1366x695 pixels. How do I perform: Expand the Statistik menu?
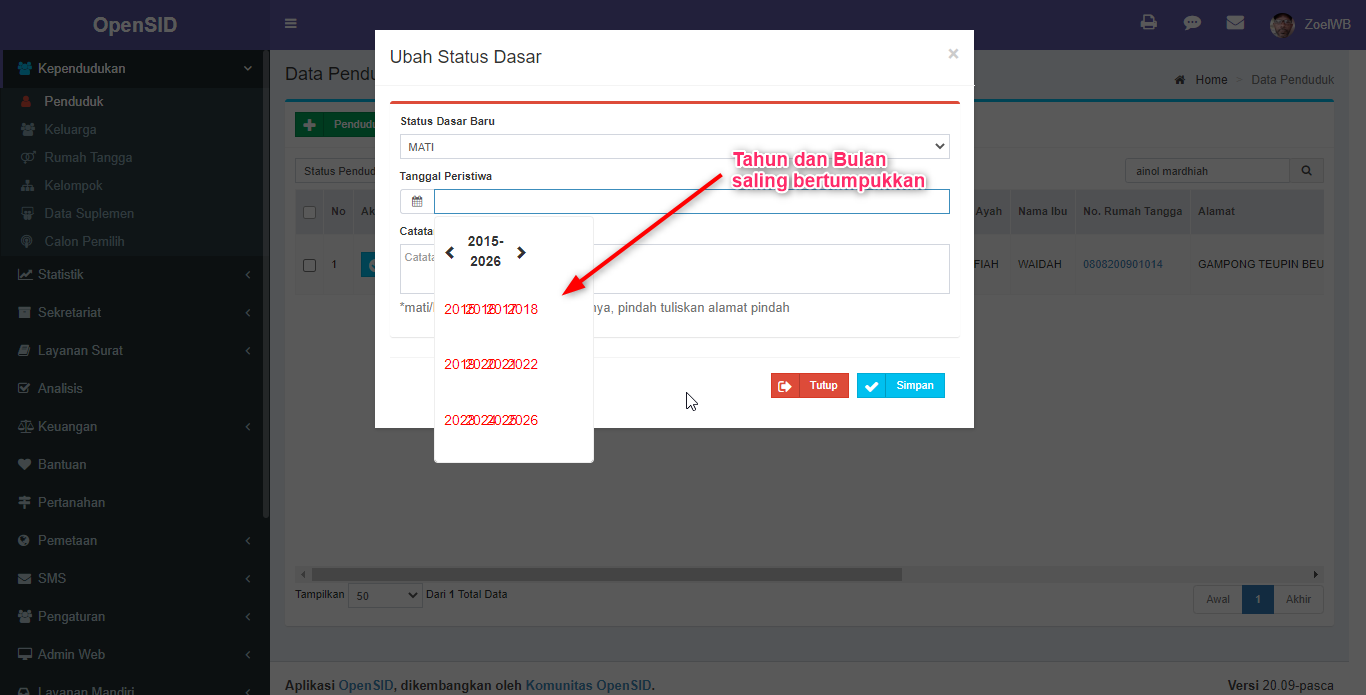135,274
